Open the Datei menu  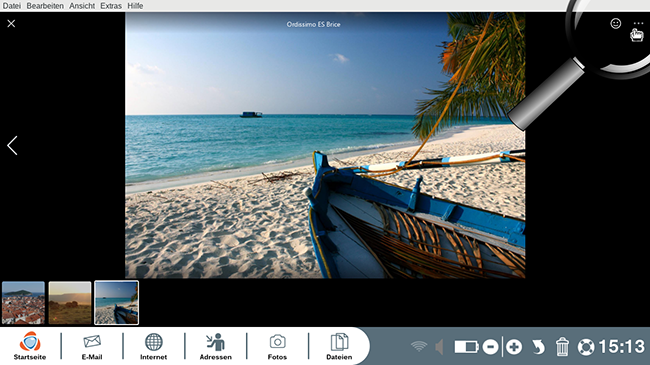12,6
